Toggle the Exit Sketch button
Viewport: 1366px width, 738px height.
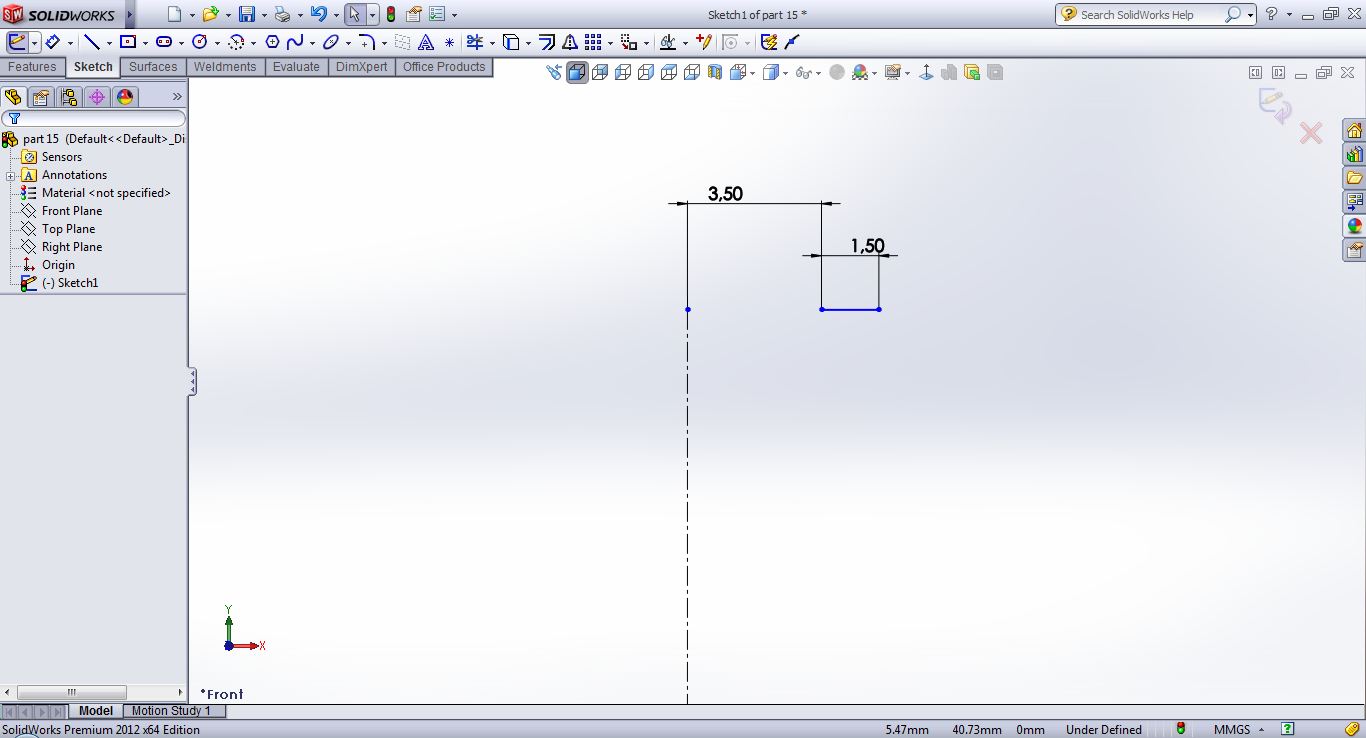coord(18,42)
